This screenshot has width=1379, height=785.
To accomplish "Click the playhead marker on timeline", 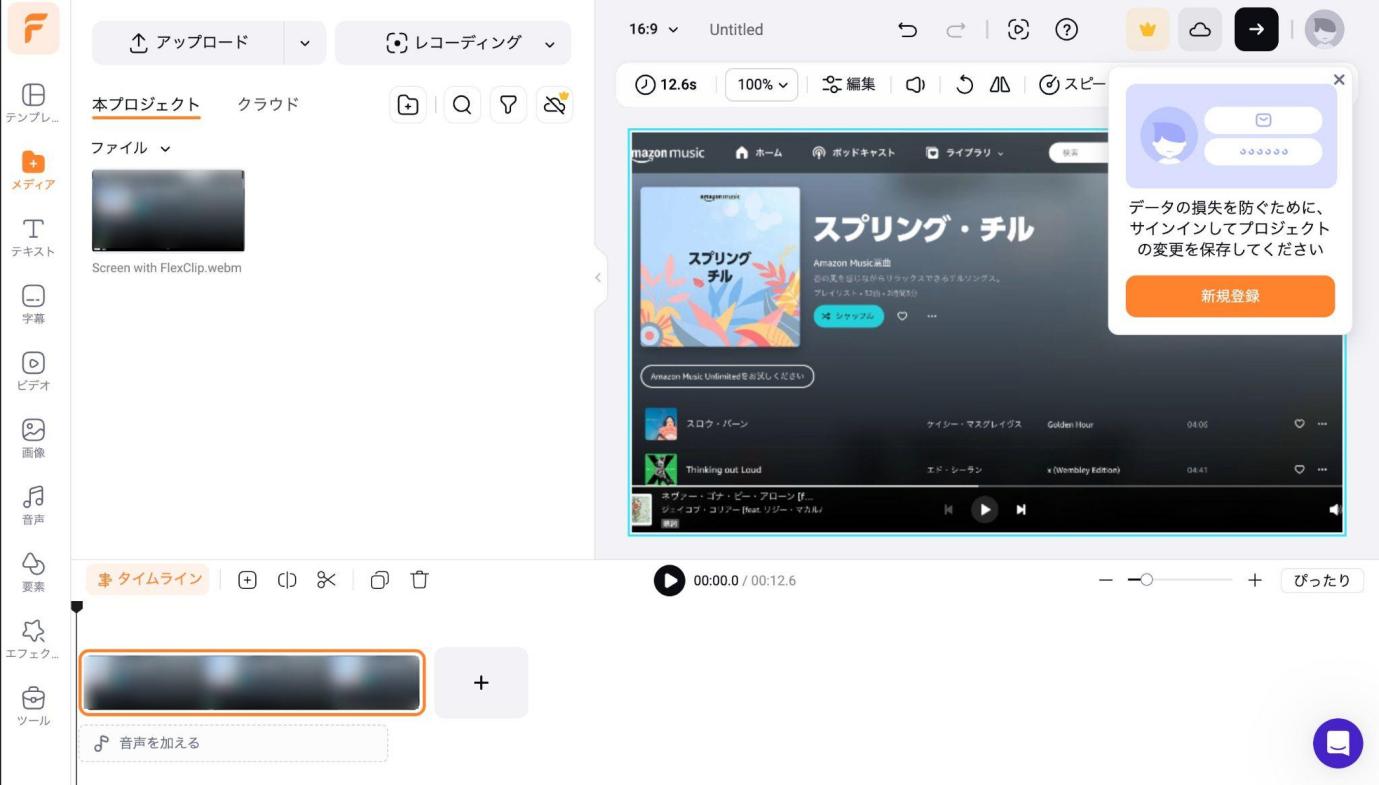I will pos(77,606).
